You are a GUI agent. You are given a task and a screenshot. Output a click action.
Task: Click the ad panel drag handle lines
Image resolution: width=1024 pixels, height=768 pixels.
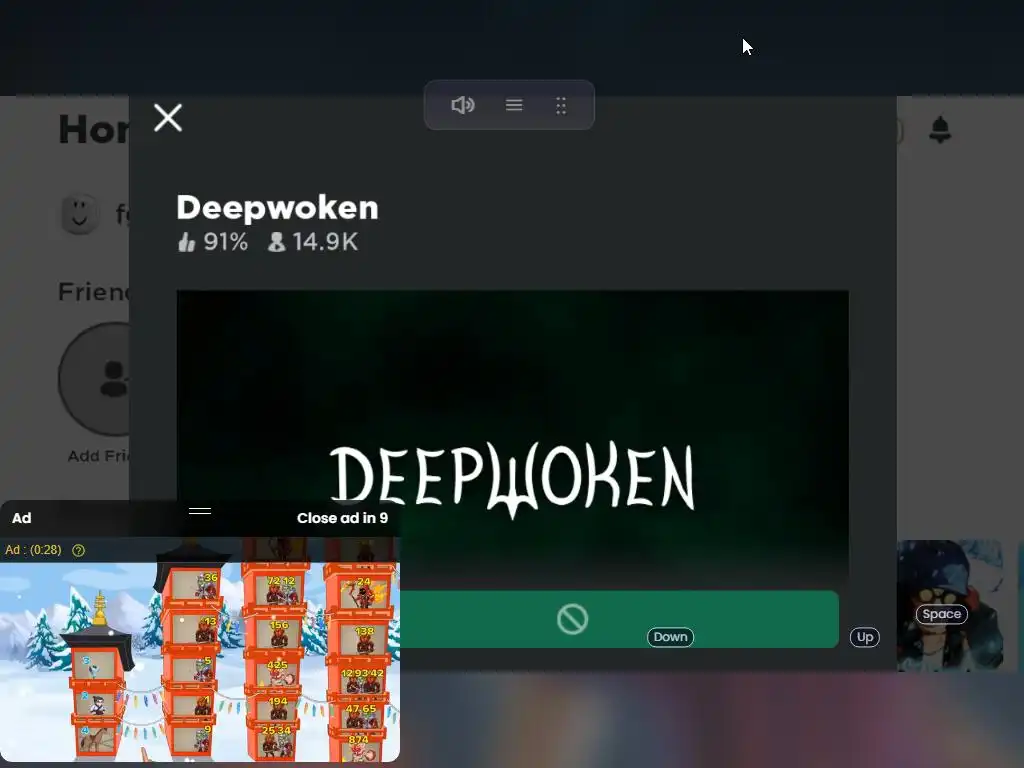coord(200,511)
